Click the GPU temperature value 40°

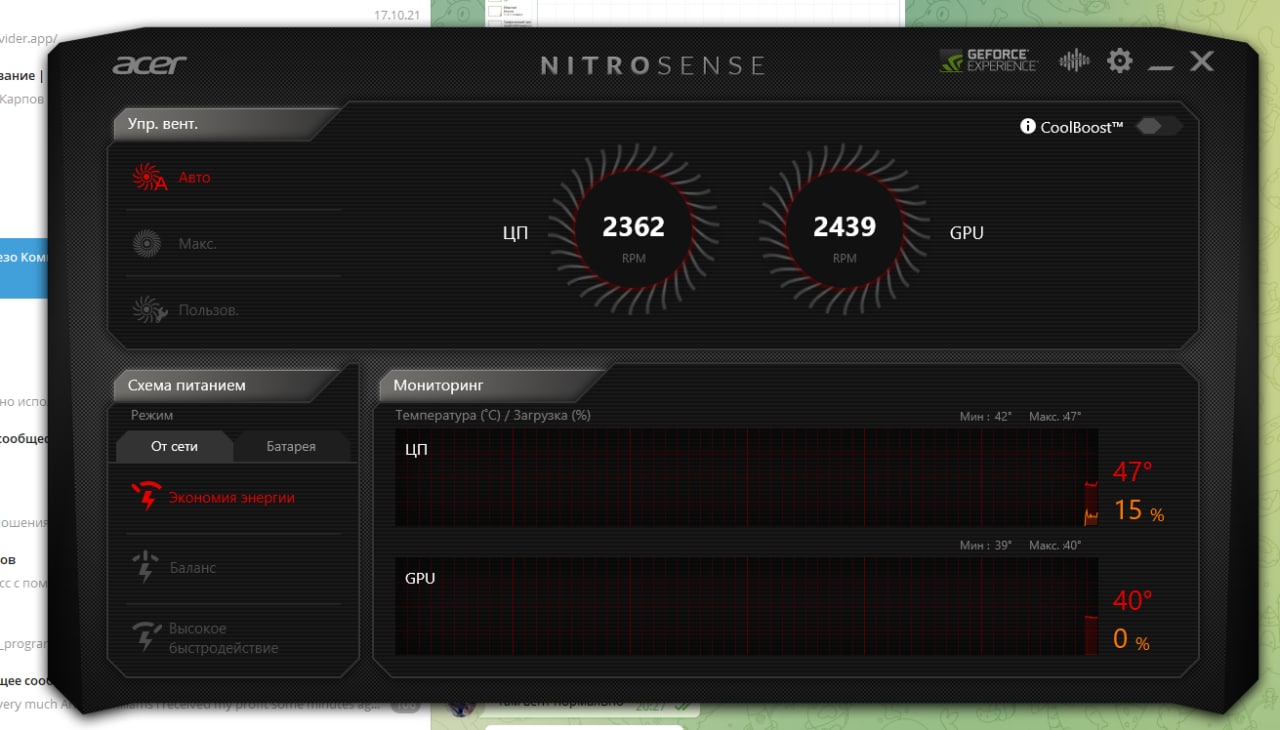coord(1133,600)
